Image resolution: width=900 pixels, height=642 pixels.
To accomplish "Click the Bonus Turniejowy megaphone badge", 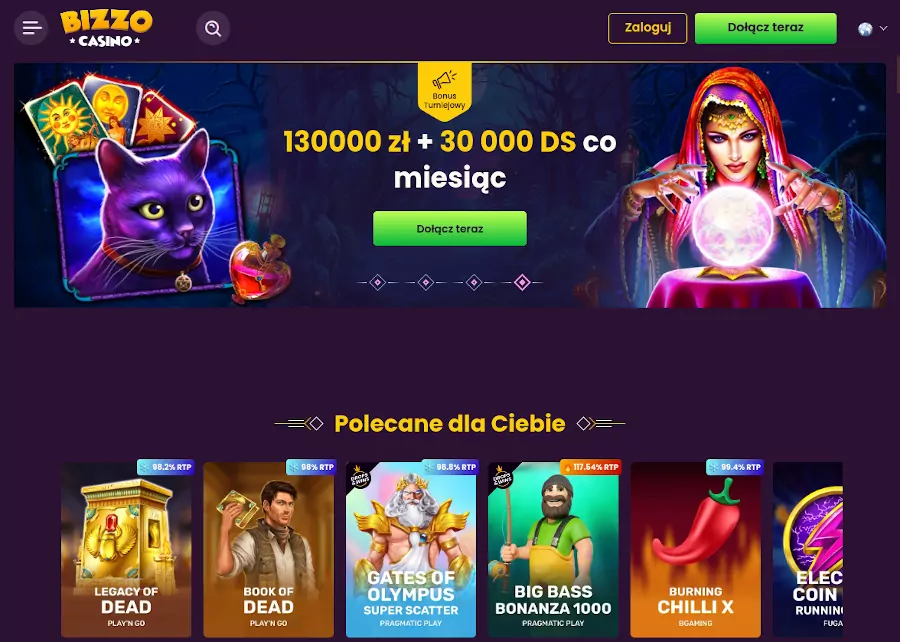I will point(444,91).
